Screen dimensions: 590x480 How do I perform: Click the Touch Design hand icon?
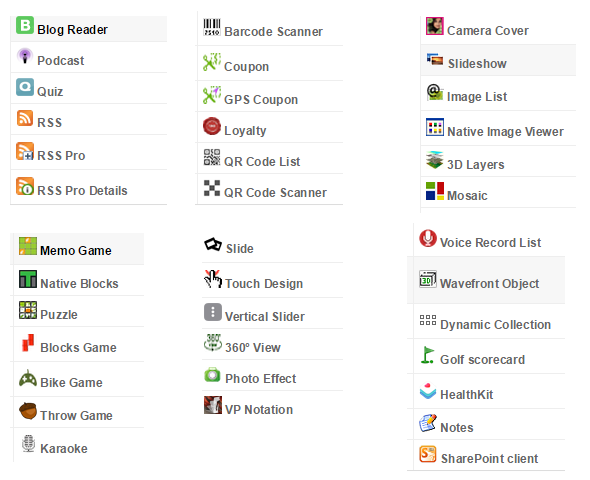tap(213, 279)
